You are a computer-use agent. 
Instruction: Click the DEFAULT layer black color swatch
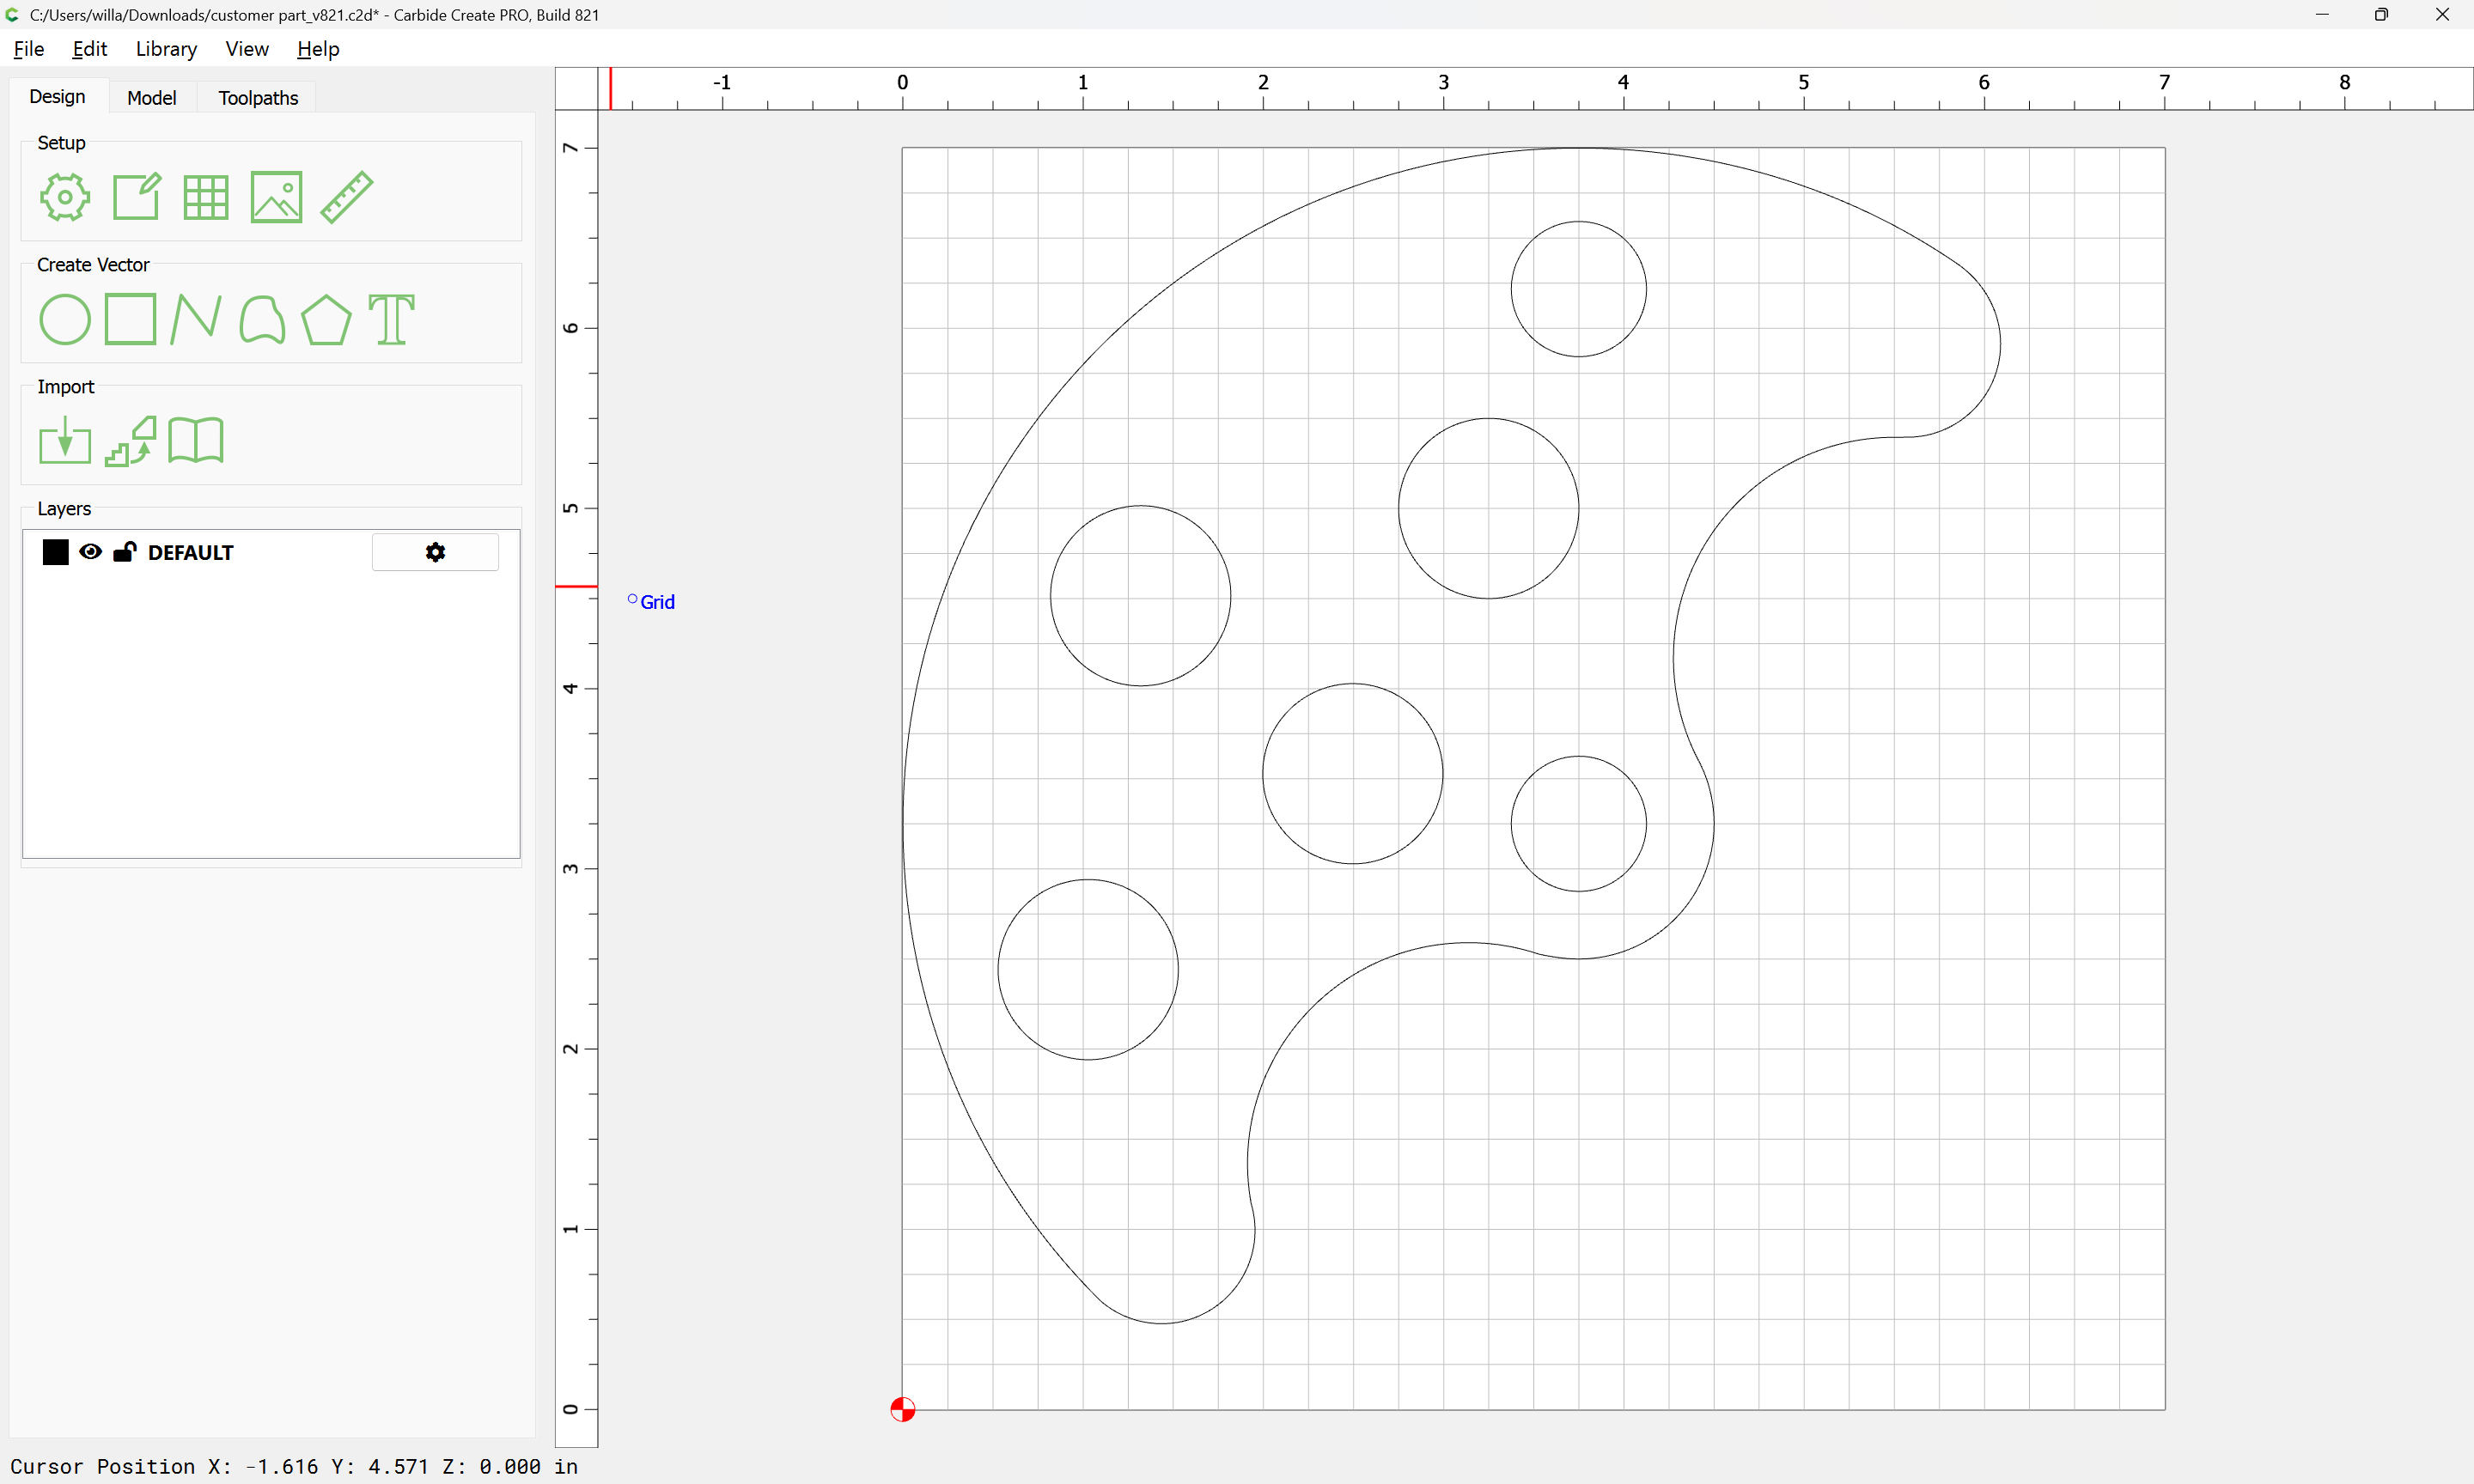[56, 552]
